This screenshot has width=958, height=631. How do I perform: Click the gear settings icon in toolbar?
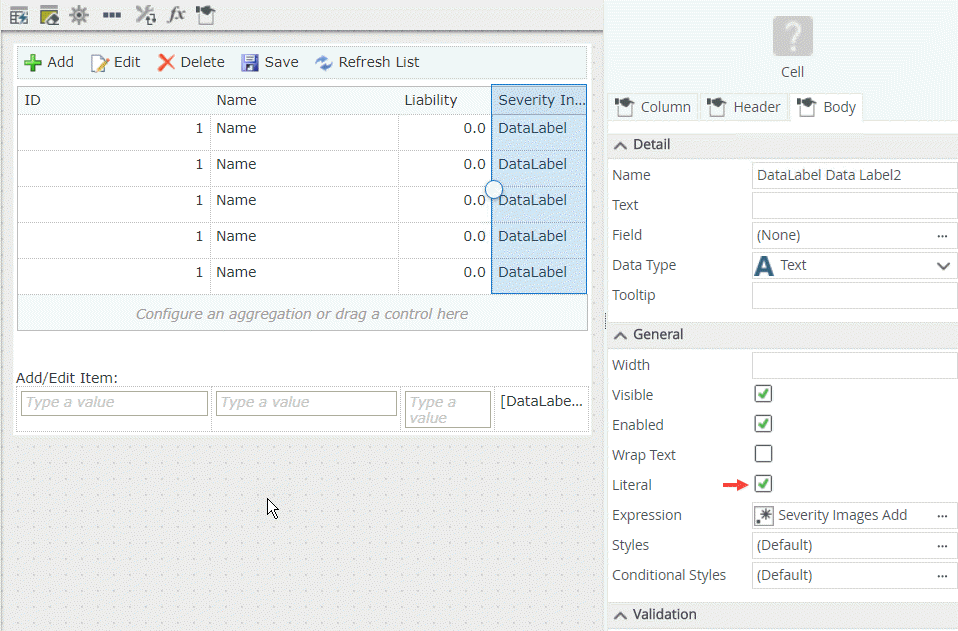pos(78,15)
